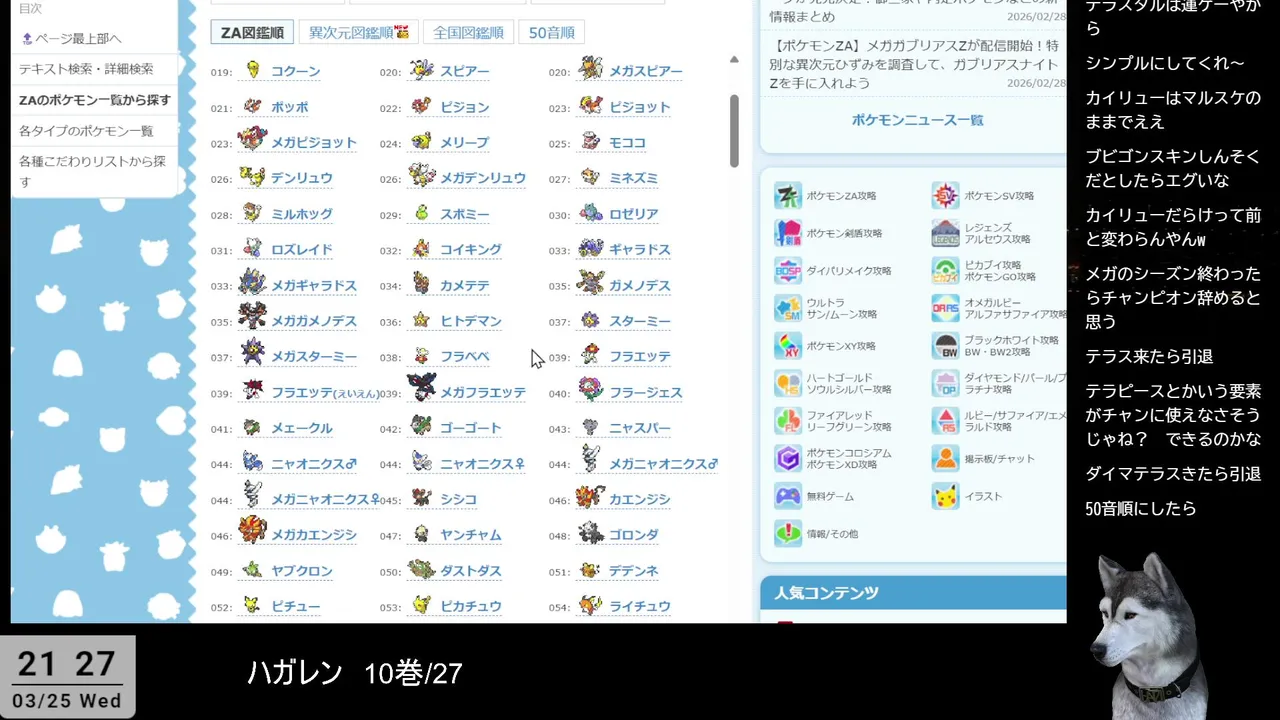The image size is (1280, 720).
Task: Open ポケモン剣盾攻略 game icon
Action: pos(788,233)
